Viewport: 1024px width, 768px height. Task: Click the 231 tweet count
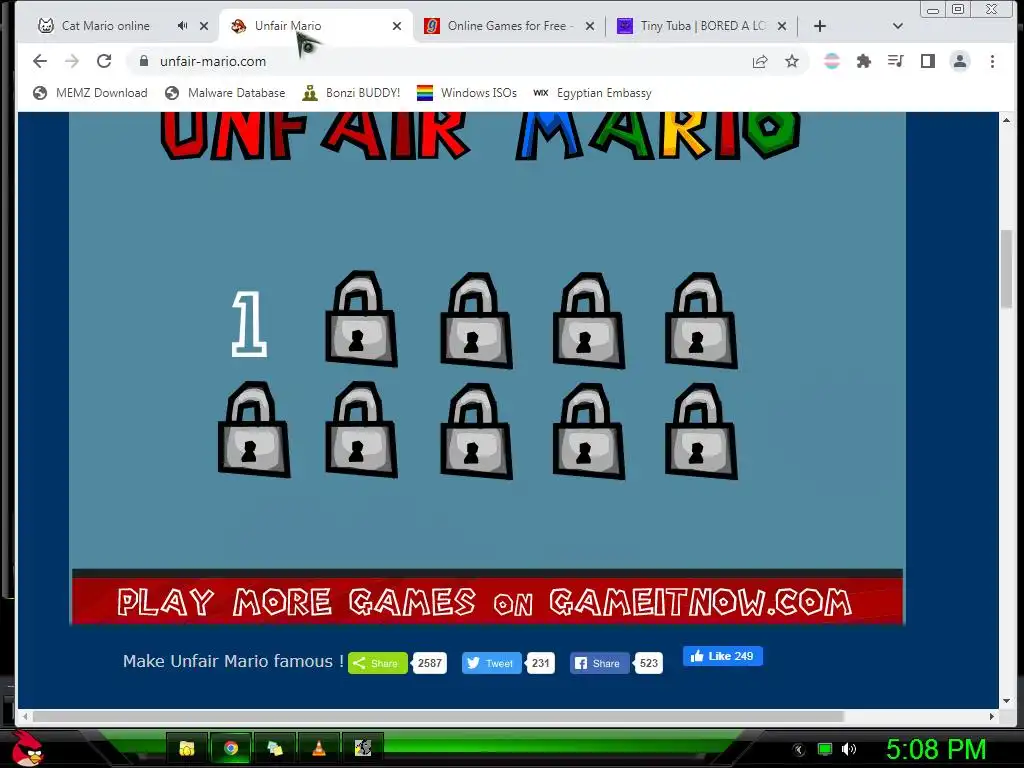click(541, 663)
